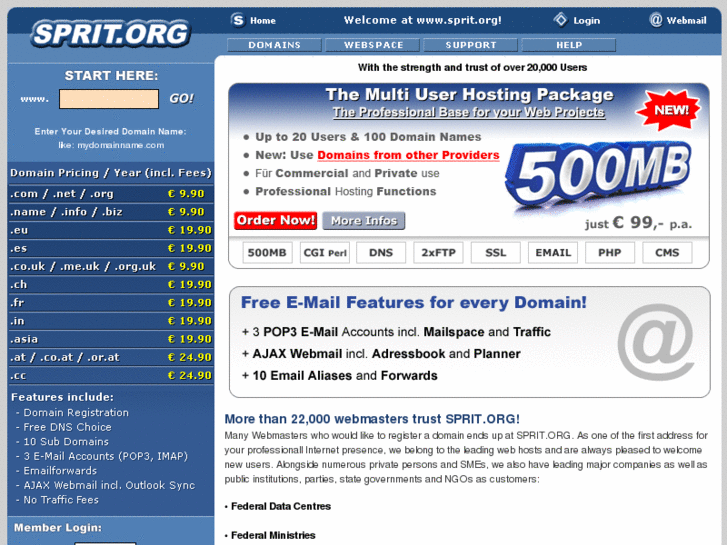Screen dimensions: 727x545
Task: Select the .at / .co.at / .or.at row
Action: click(x=111, y=357)
